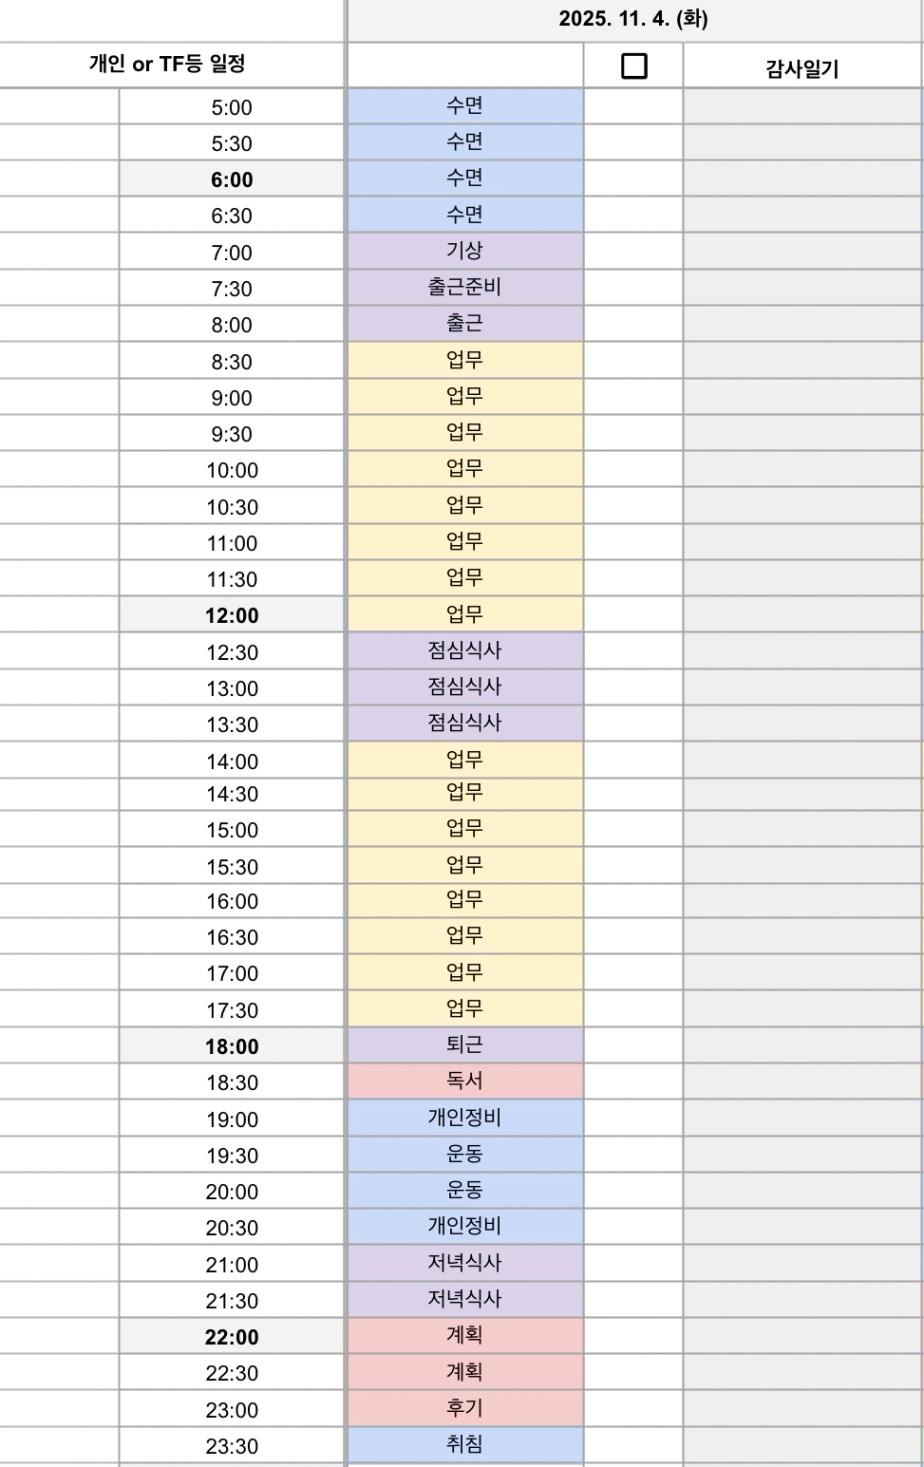Select the 출근준비 cell at 7:30
Screen dimensions: 924x1467
click(465, 288)
